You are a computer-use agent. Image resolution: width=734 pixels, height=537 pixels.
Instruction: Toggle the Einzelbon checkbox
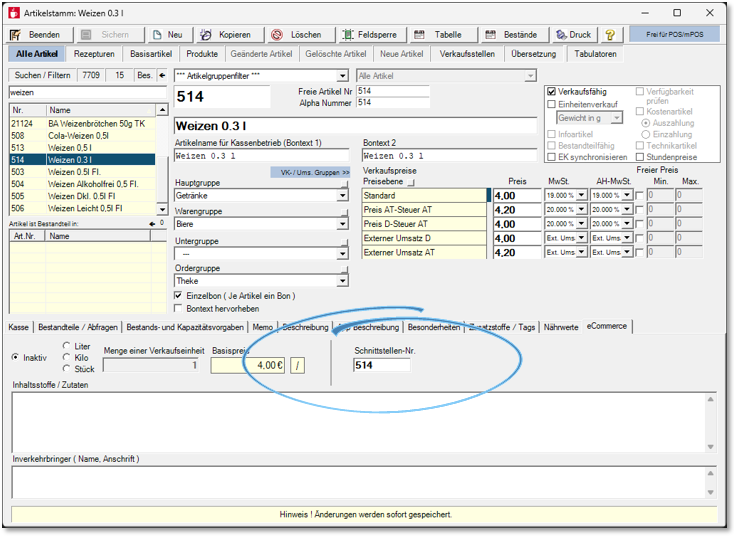(179, 296)
